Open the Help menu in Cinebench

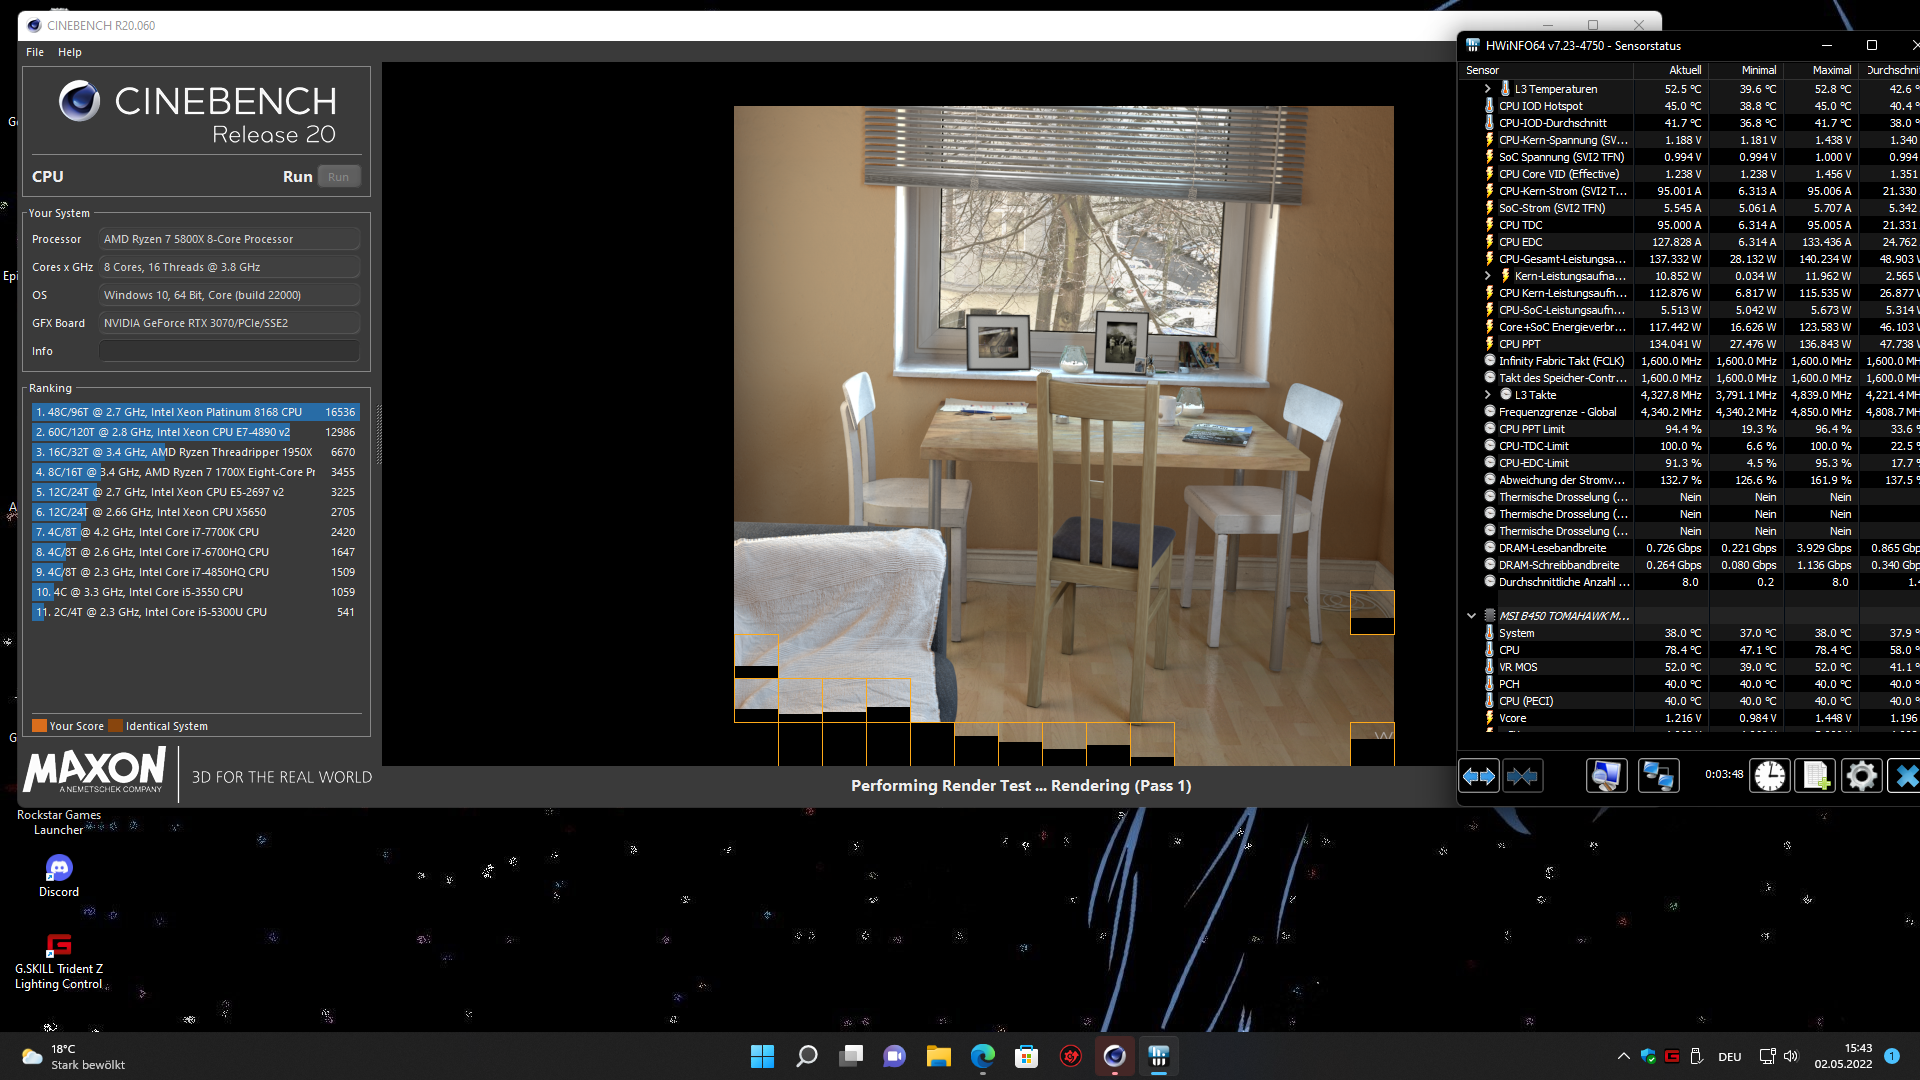pos(69,52)
